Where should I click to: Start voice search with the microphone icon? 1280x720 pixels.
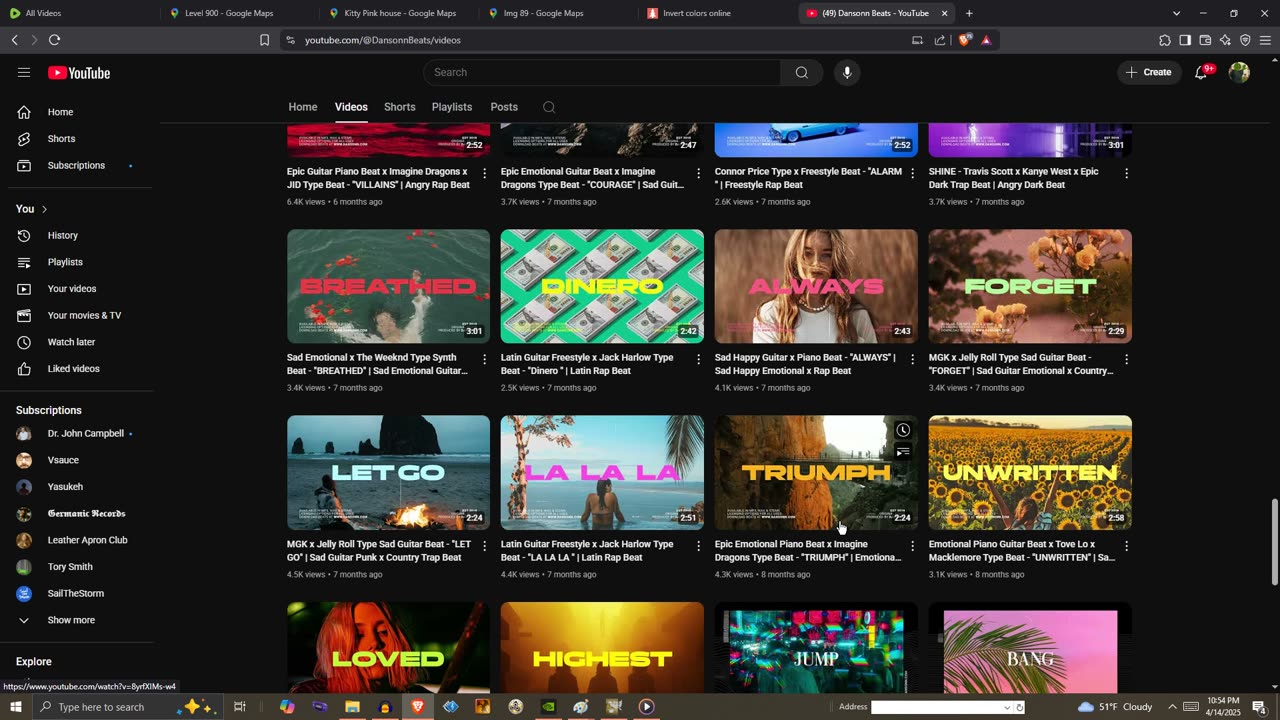[x=847, y=72]
